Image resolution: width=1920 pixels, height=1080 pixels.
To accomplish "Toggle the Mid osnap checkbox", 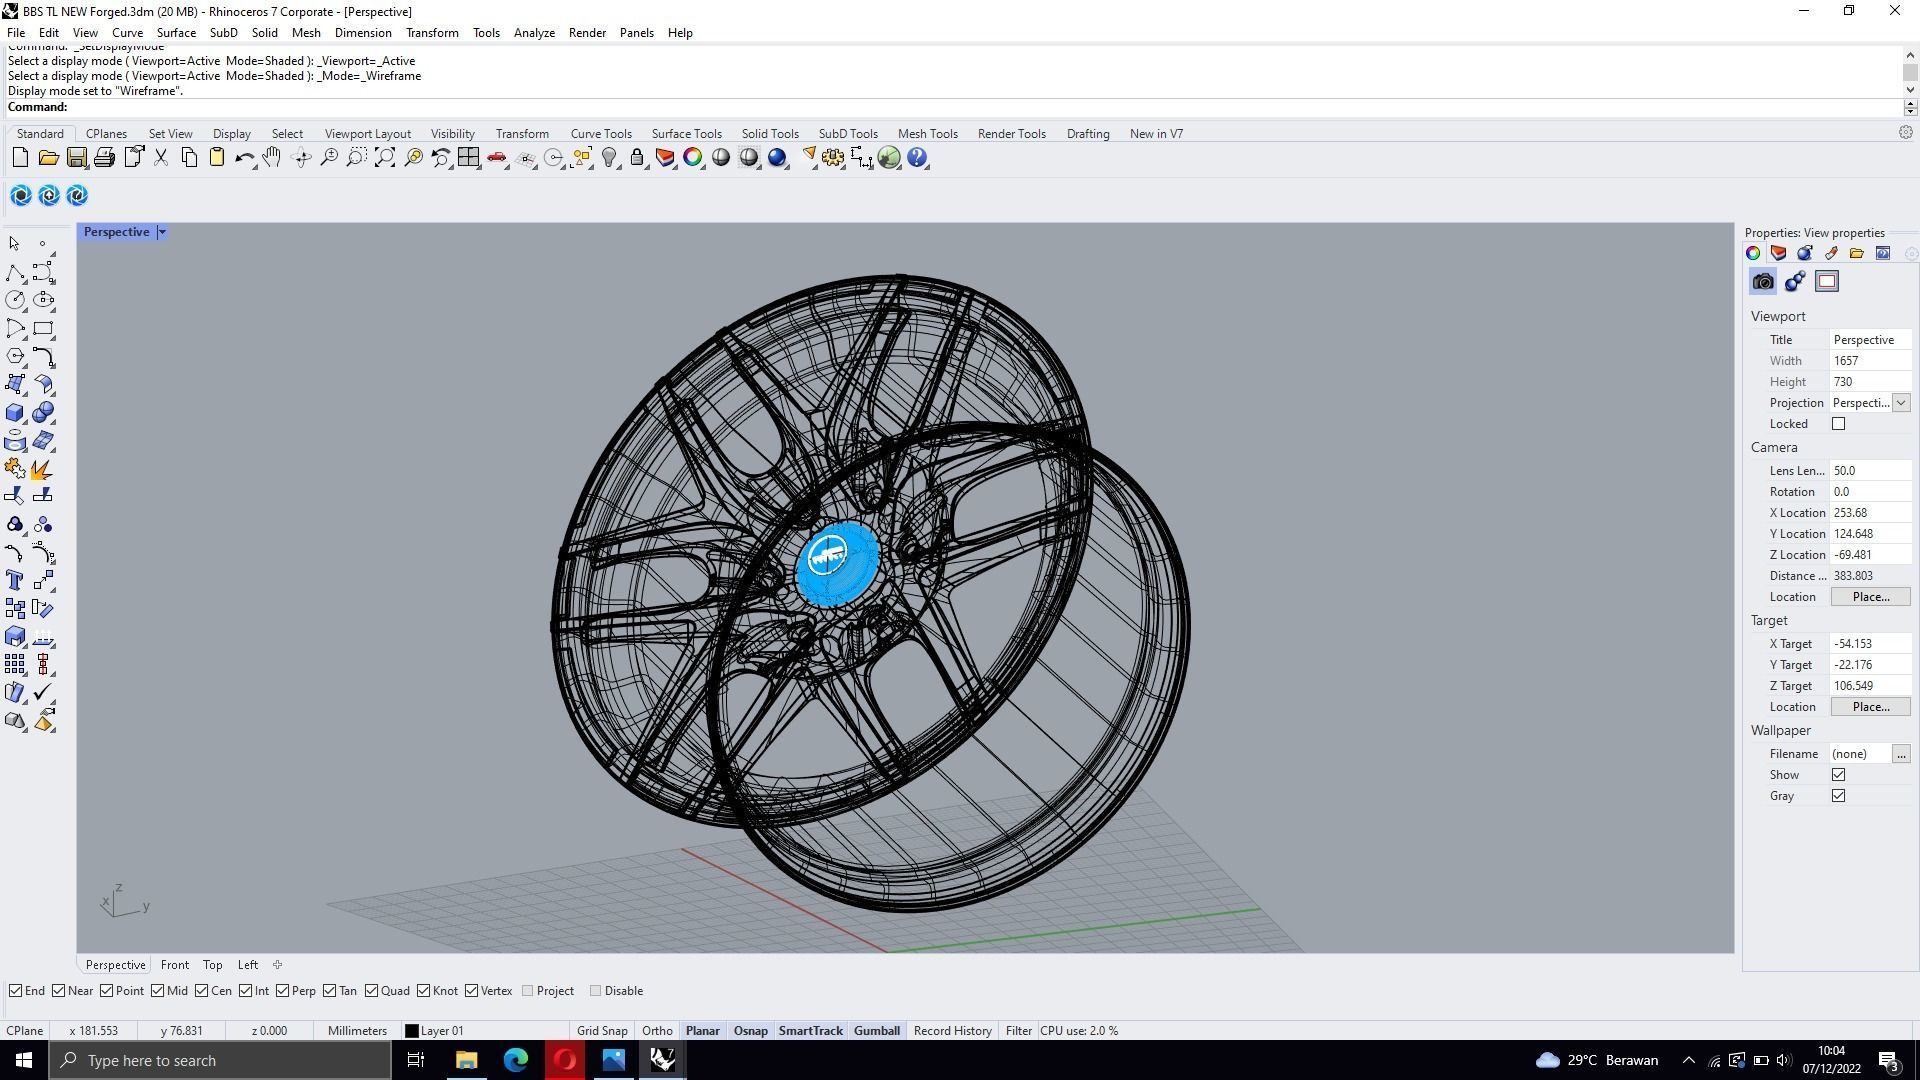I will point(157,991).
